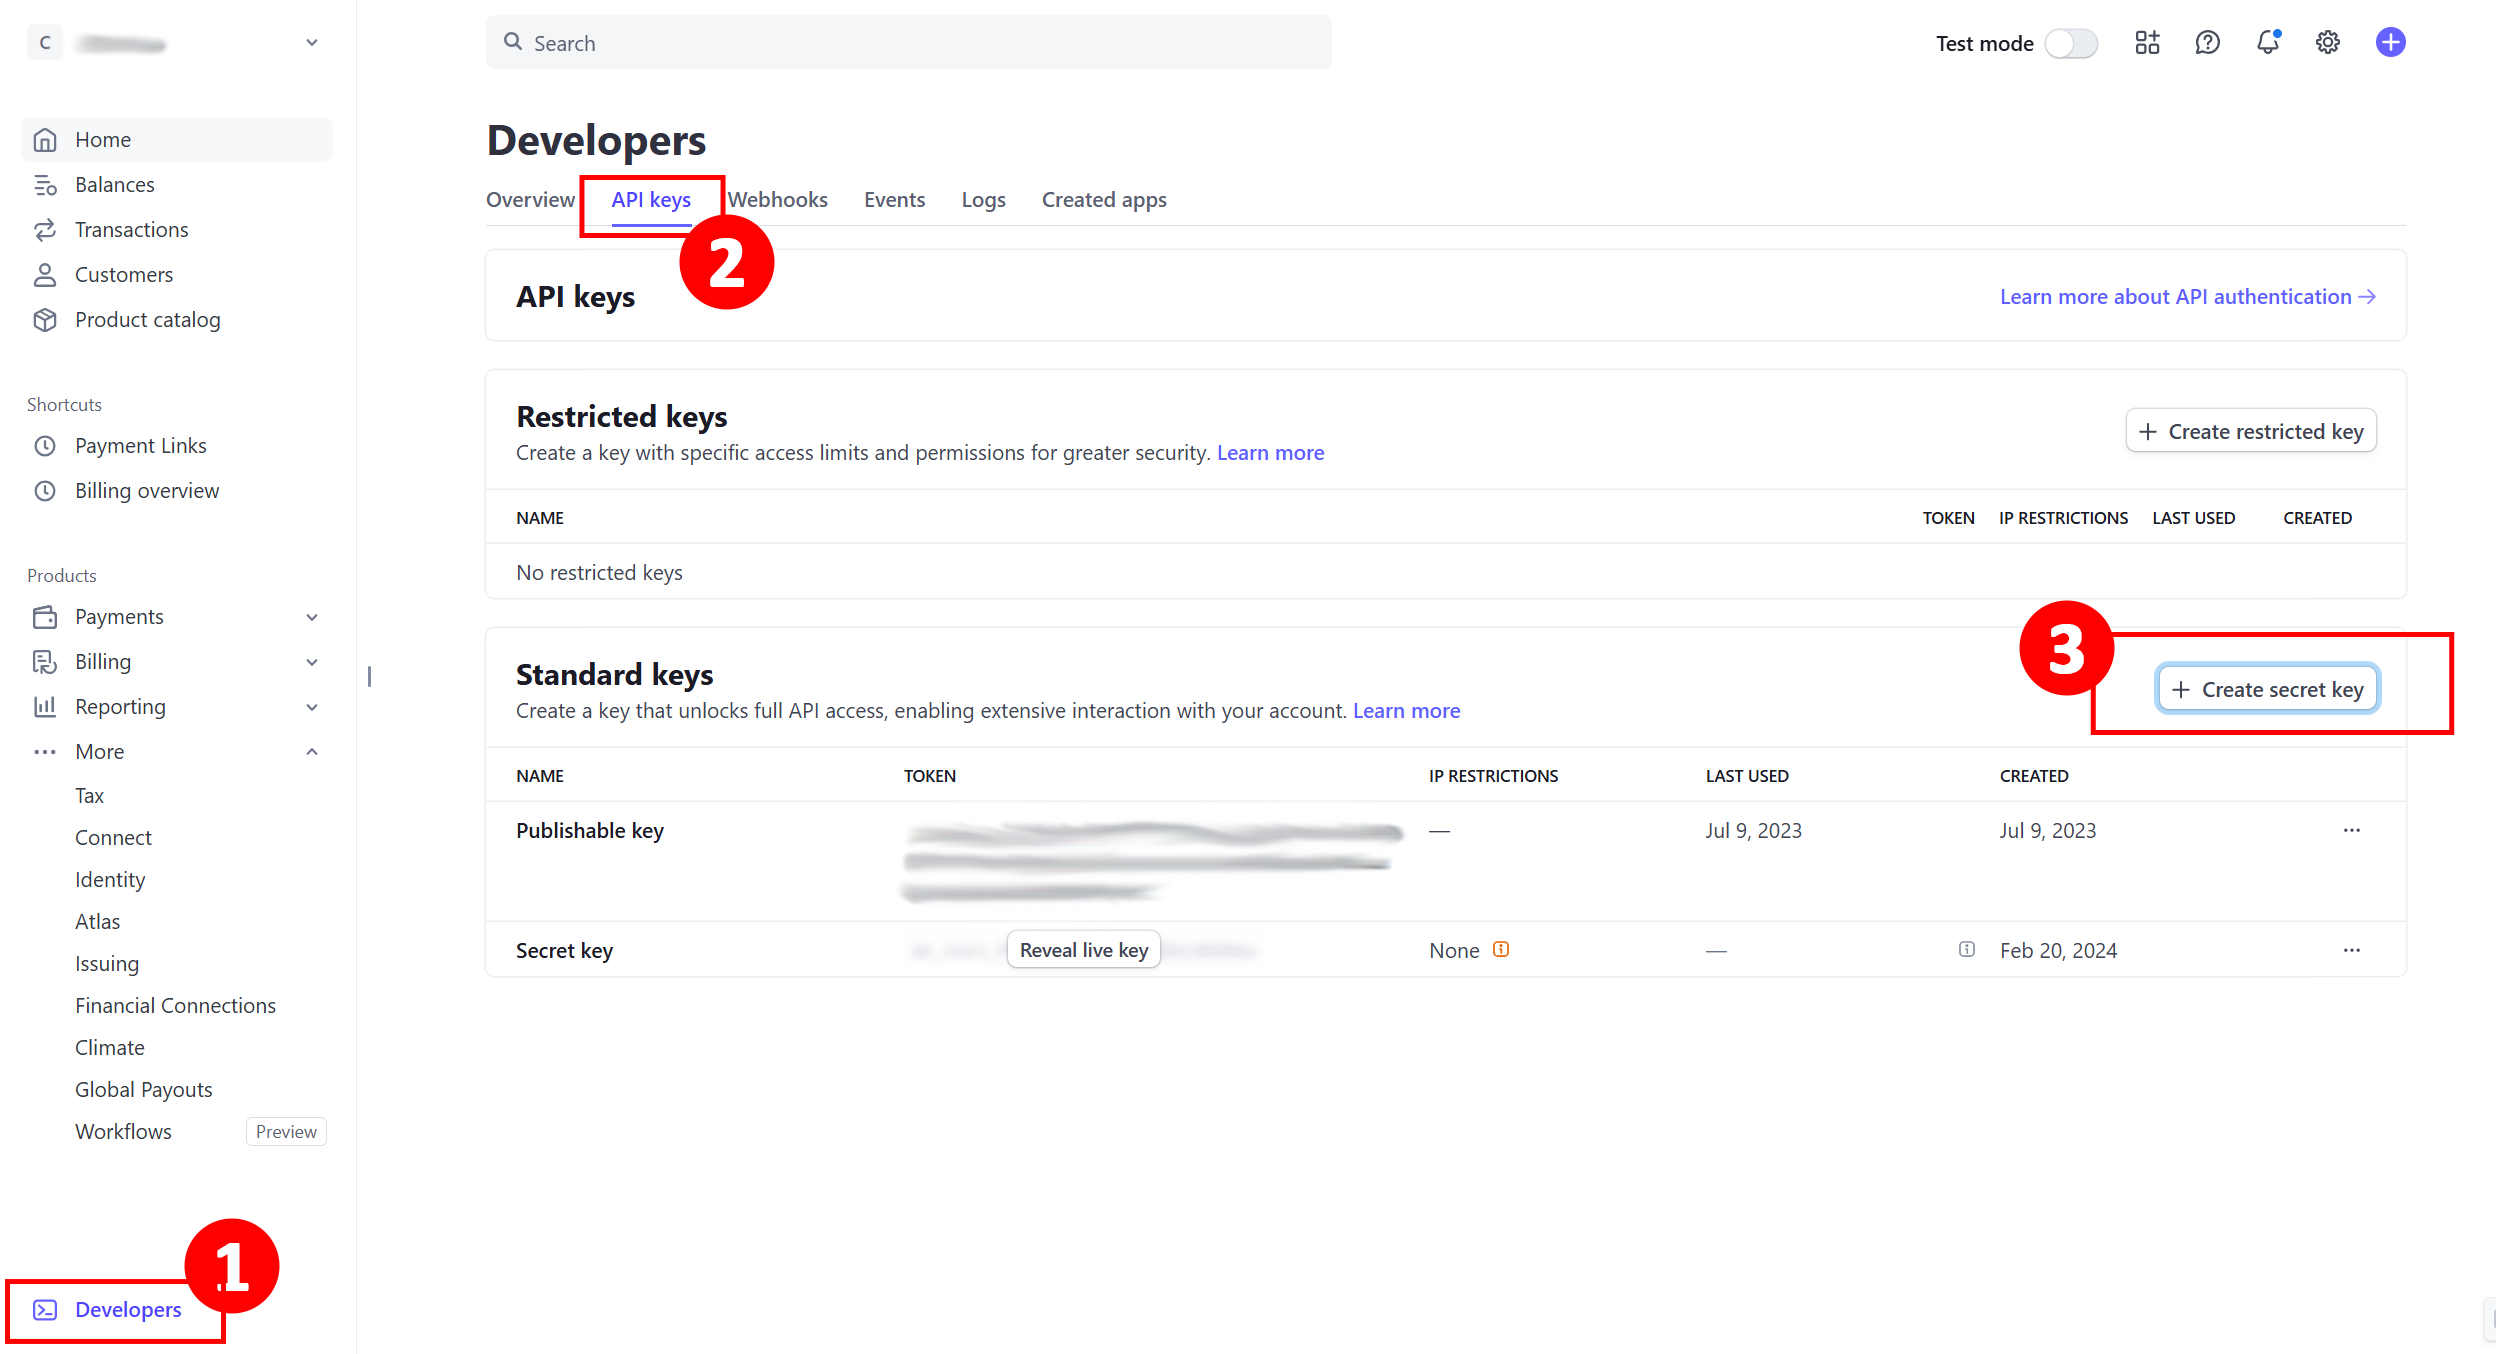This screenshot has width=2496, height=1354.
Task: Open the notifications bell icon
Action: [2267, 43]
